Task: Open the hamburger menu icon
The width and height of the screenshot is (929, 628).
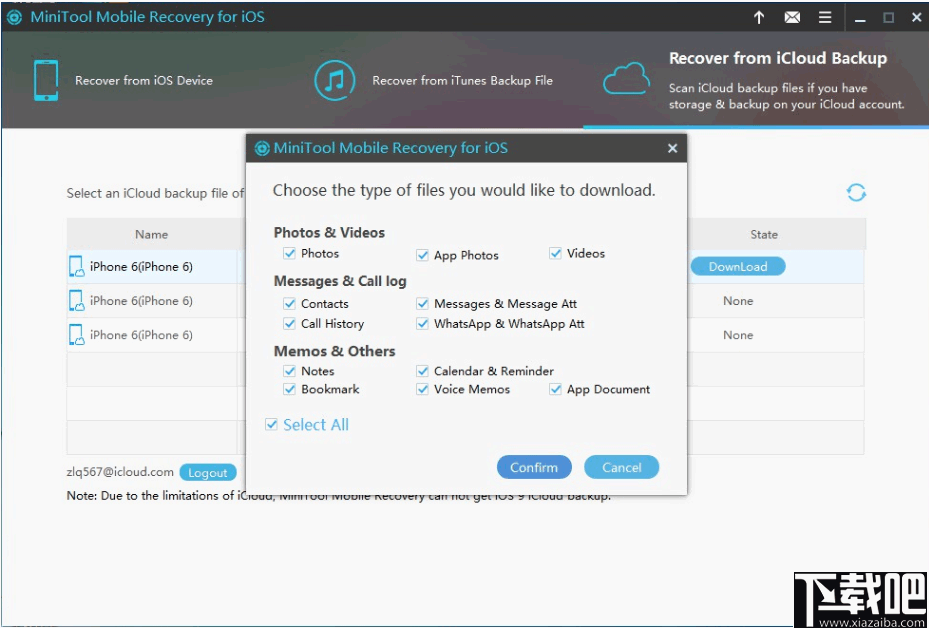Action: pyautogui.click(x=825, y=17)
